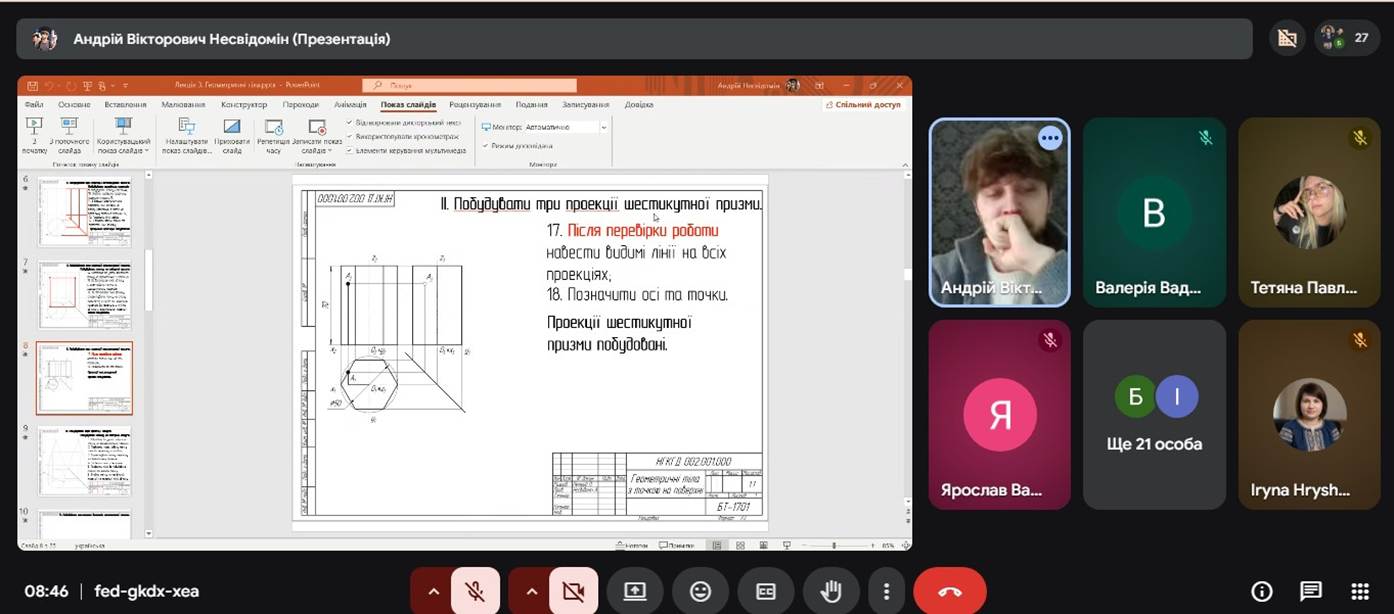The image size is (1394, 614).
Task: Select slide 9 thumbnail
Action: point(84,461)
